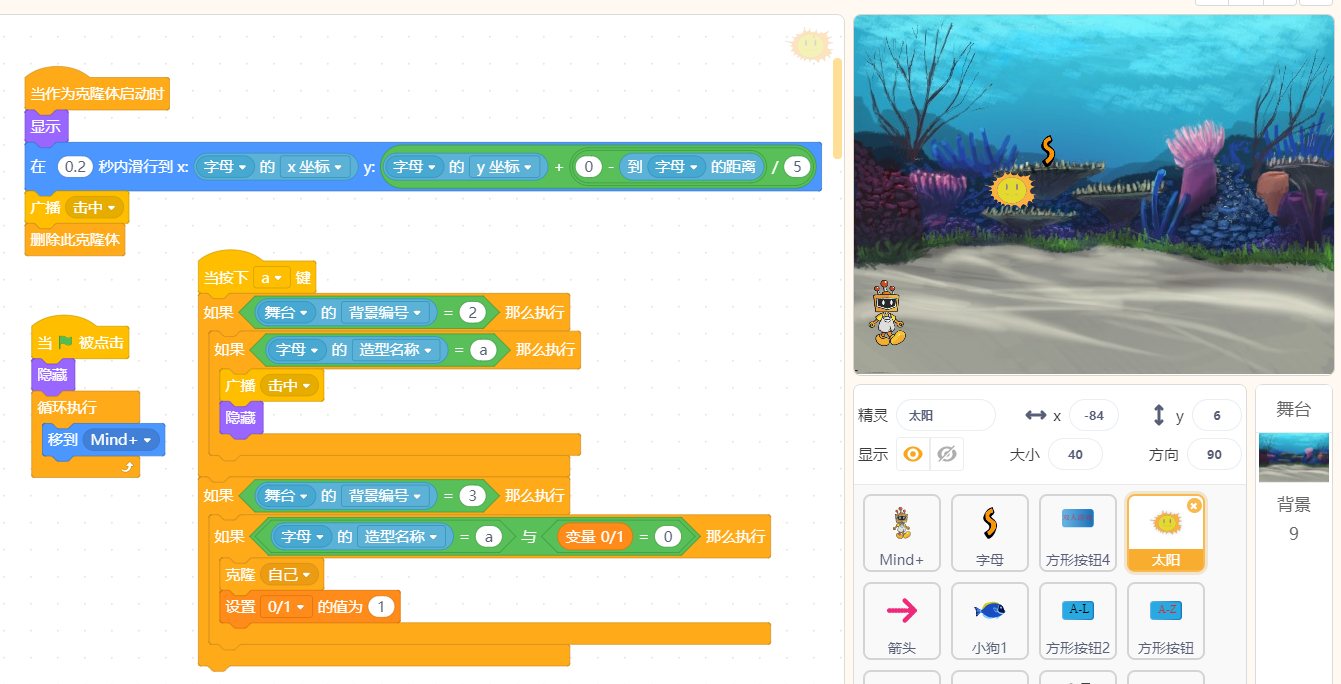Click the vertical workspace scrollbar

(836, 108)
